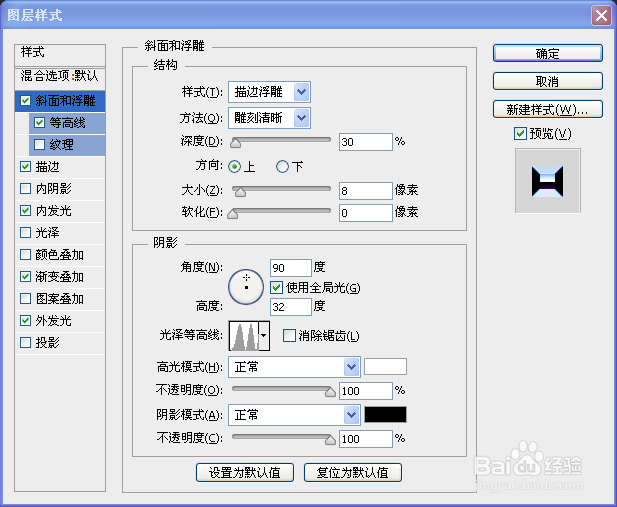The height and width of the screenshot is (507, 617).
Task: Expand the 光泽等高线 picker arrow
Action: (264, 336)
